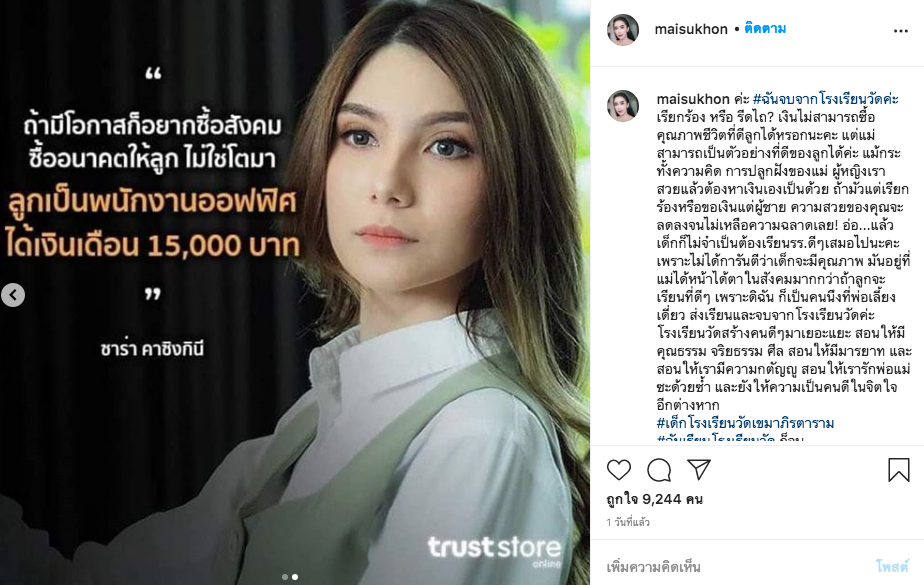
Task: Select the first carousel dot indicator
Action: point(285,577)
